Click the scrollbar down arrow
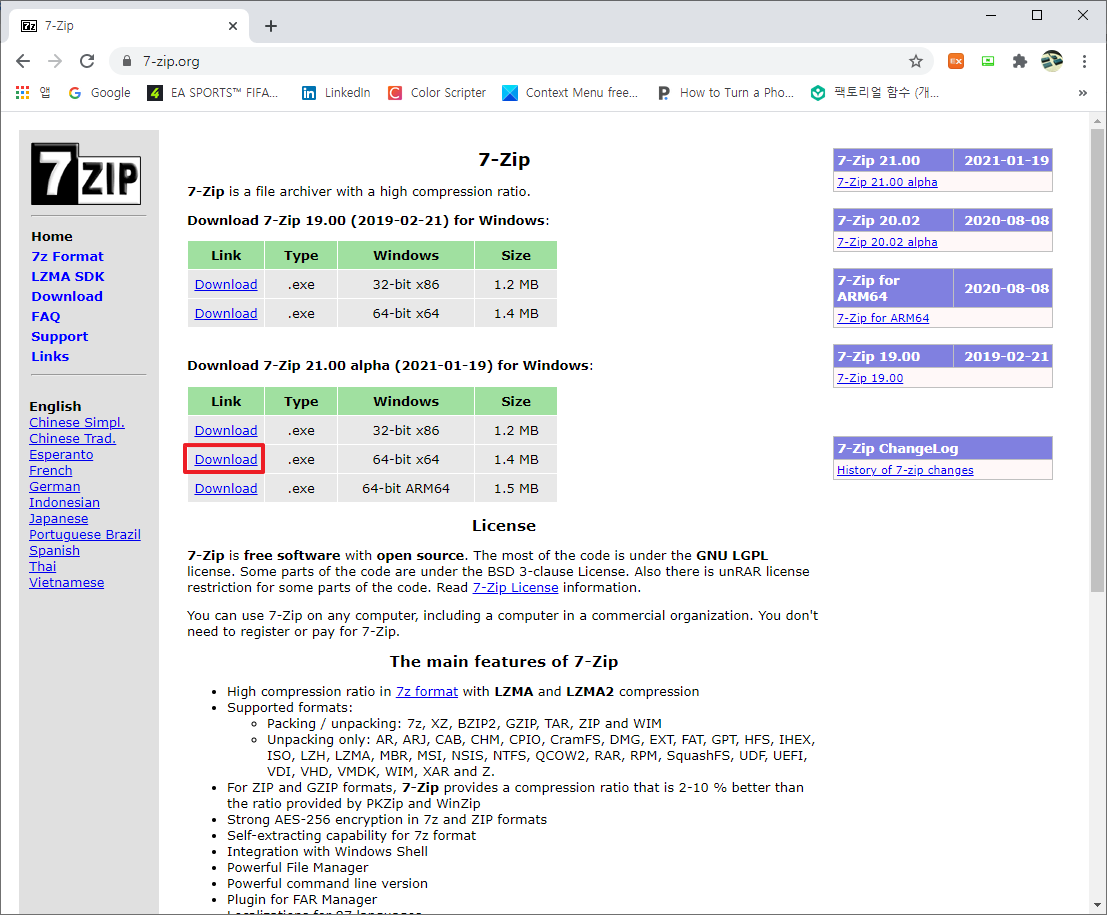The image size is (1107, 915). (x=1097, y=904)
